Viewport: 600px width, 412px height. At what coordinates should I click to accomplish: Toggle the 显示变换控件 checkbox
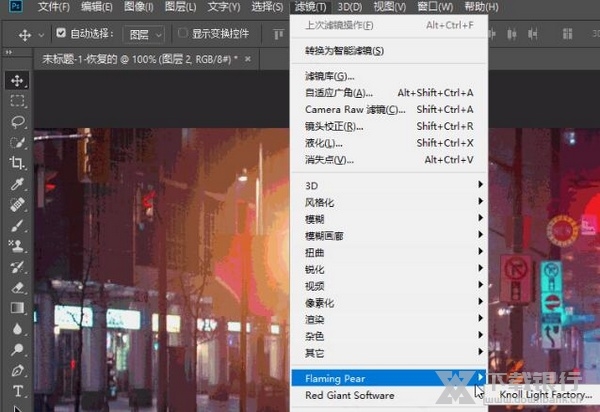pyautogui.click(x=183, y=33)
